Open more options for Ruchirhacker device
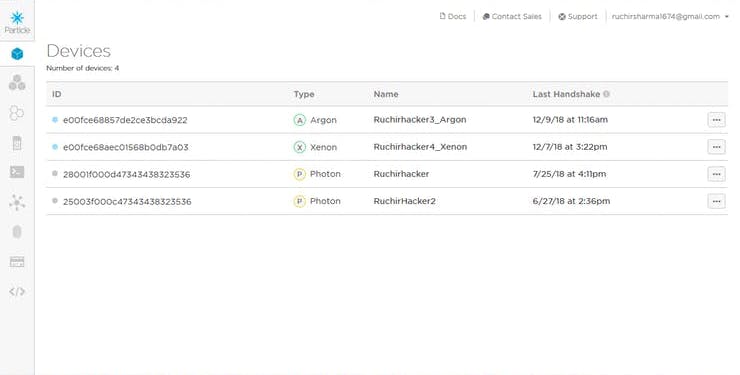740x375 pixels. 716,174
